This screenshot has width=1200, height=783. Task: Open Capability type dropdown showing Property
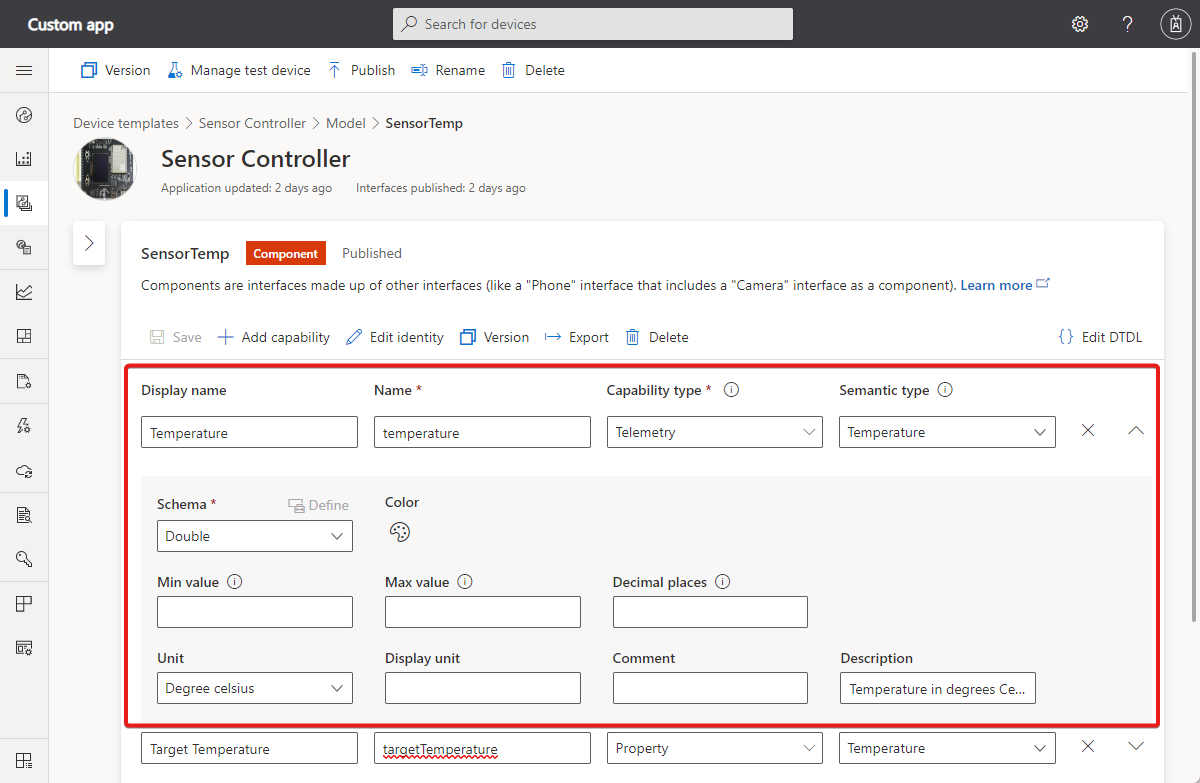(x=715, y=748)
